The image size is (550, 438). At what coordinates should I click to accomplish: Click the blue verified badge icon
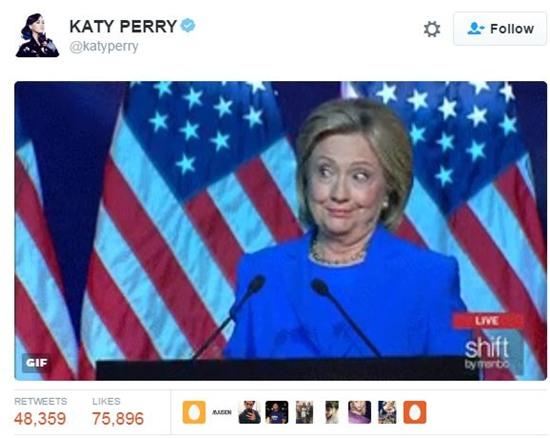[188, 26]
